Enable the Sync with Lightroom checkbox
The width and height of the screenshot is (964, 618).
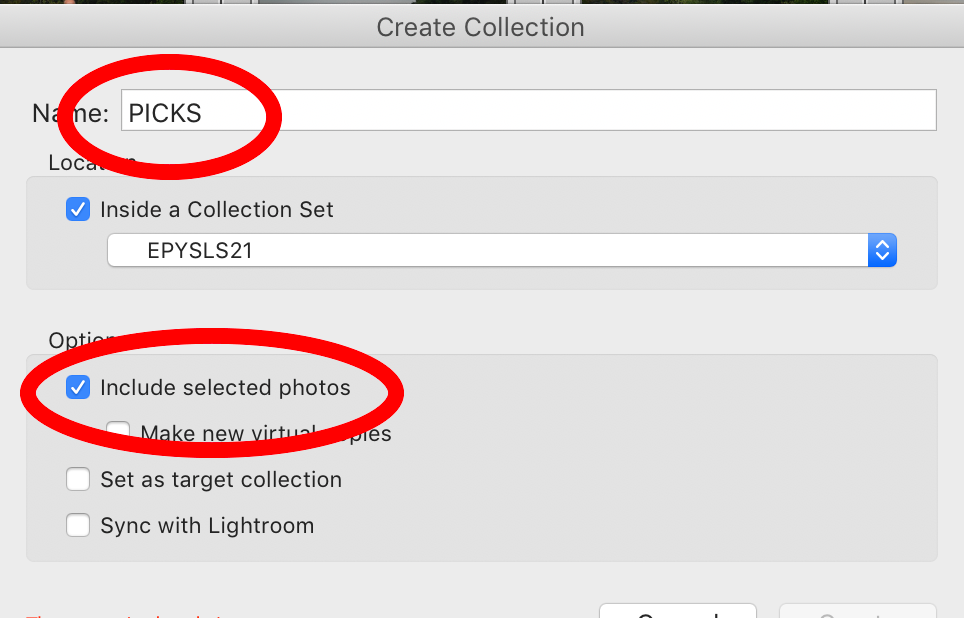(78, 525)
